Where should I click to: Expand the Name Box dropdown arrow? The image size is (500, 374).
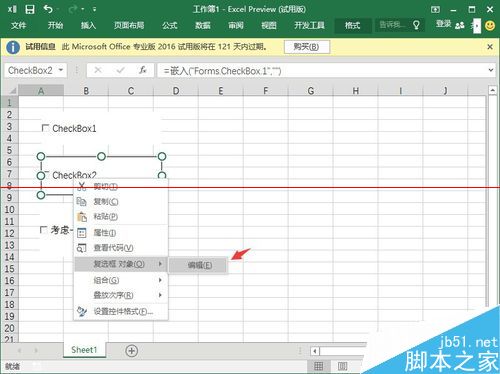click(61, 70)
